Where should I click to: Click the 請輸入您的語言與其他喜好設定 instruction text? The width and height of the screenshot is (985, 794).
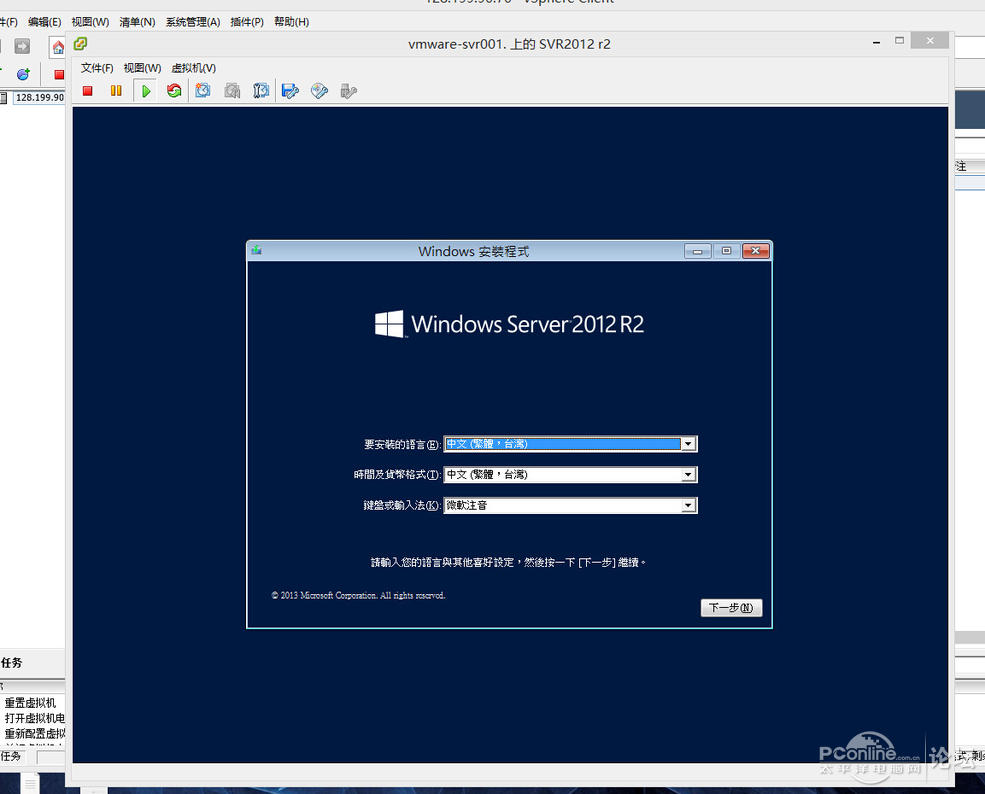coord(509,562)
